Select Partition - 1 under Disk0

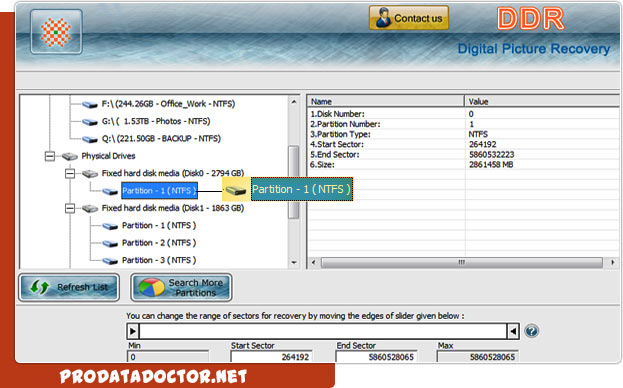159,191
